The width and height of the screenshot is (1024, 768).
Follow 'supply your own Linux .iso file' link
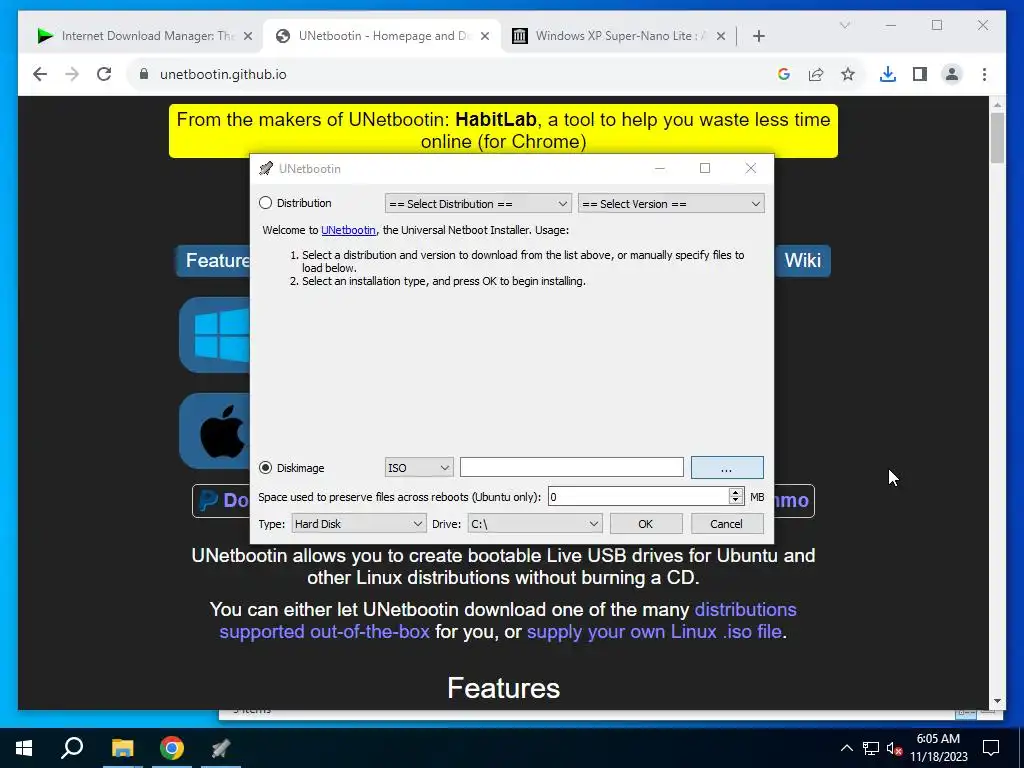654,632
